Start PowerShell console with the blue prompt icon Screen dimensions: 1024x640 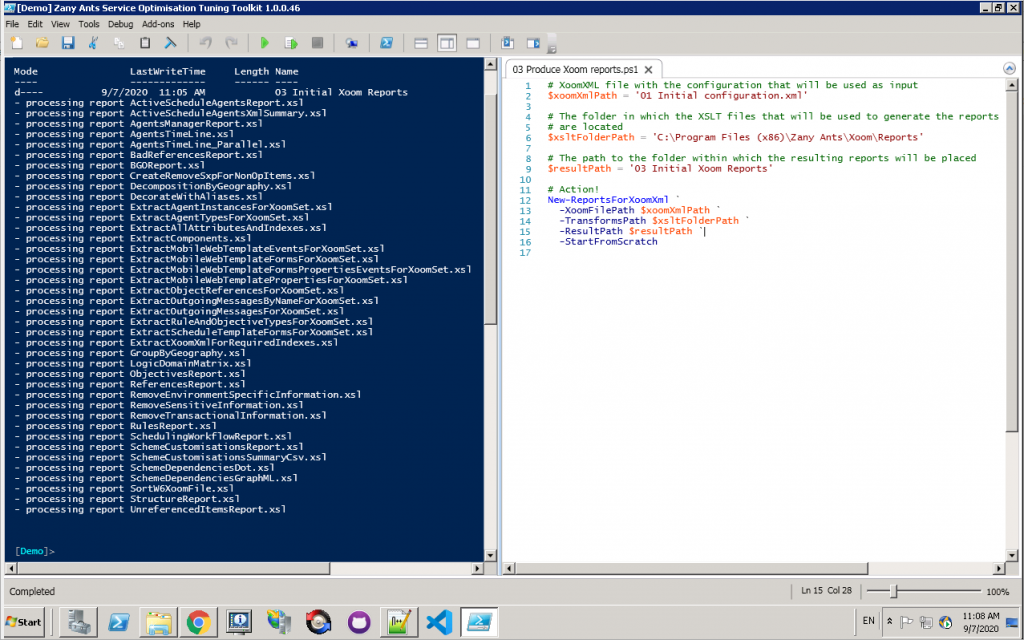coord(387,43)
